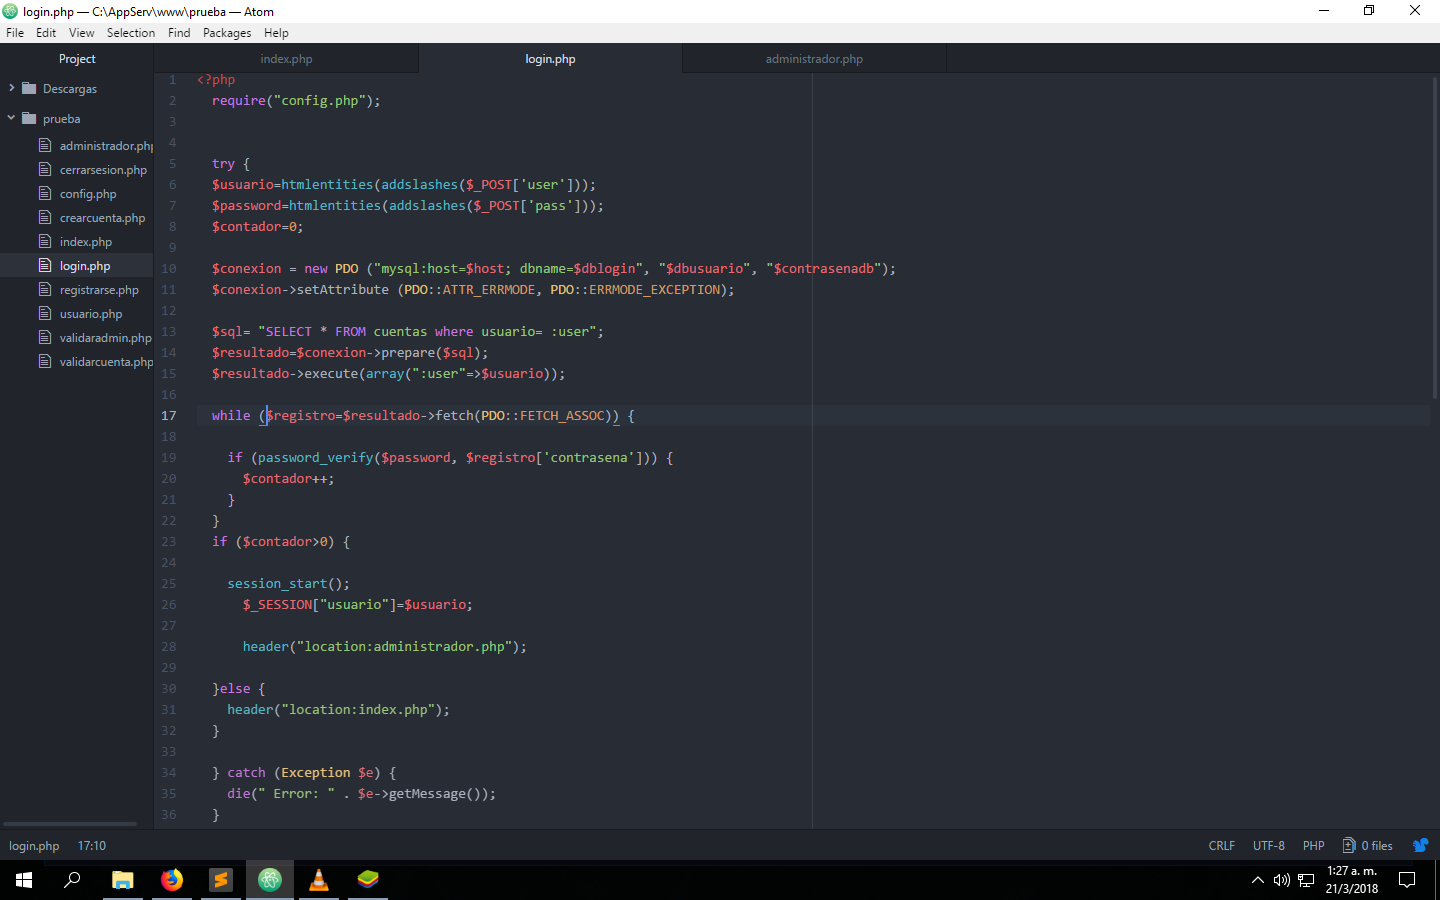Click the CRLF line ending selector
This screenshot has height=900, width=1440.
pyautogui.click(x=1221, y=846)
